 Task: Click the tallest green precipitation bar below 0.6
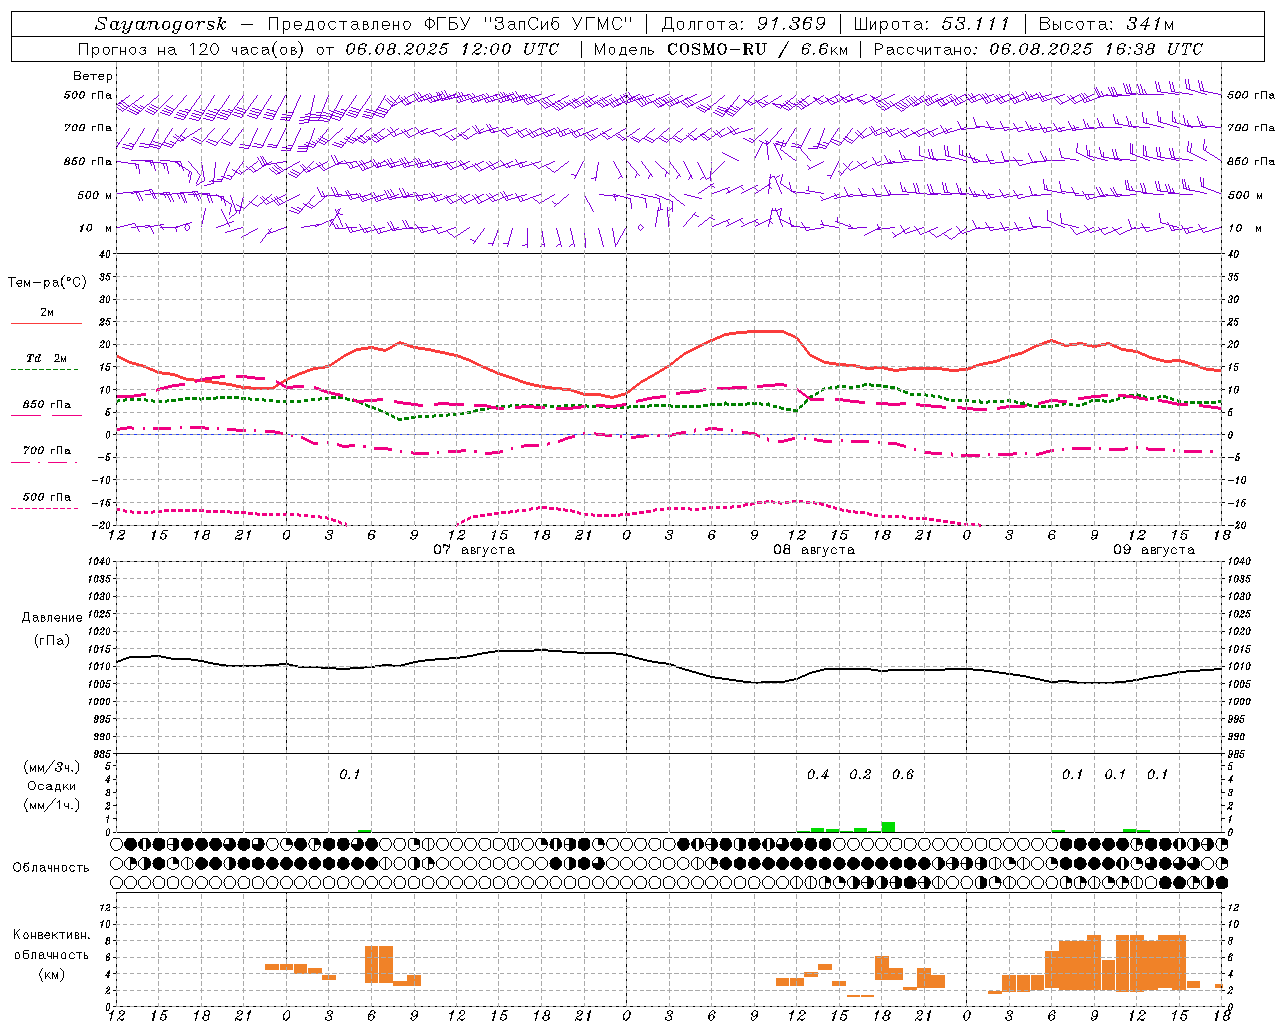[x=888, y=827]
